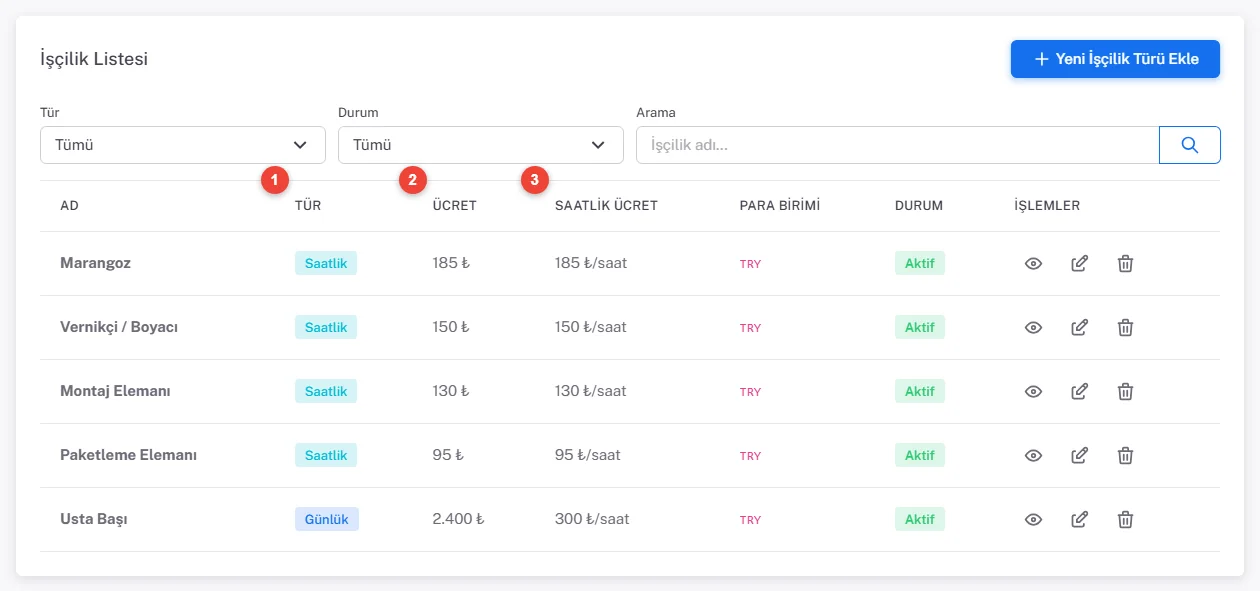
Task: View details of Paketleme Elemanı
Action: coord(1034,456)
